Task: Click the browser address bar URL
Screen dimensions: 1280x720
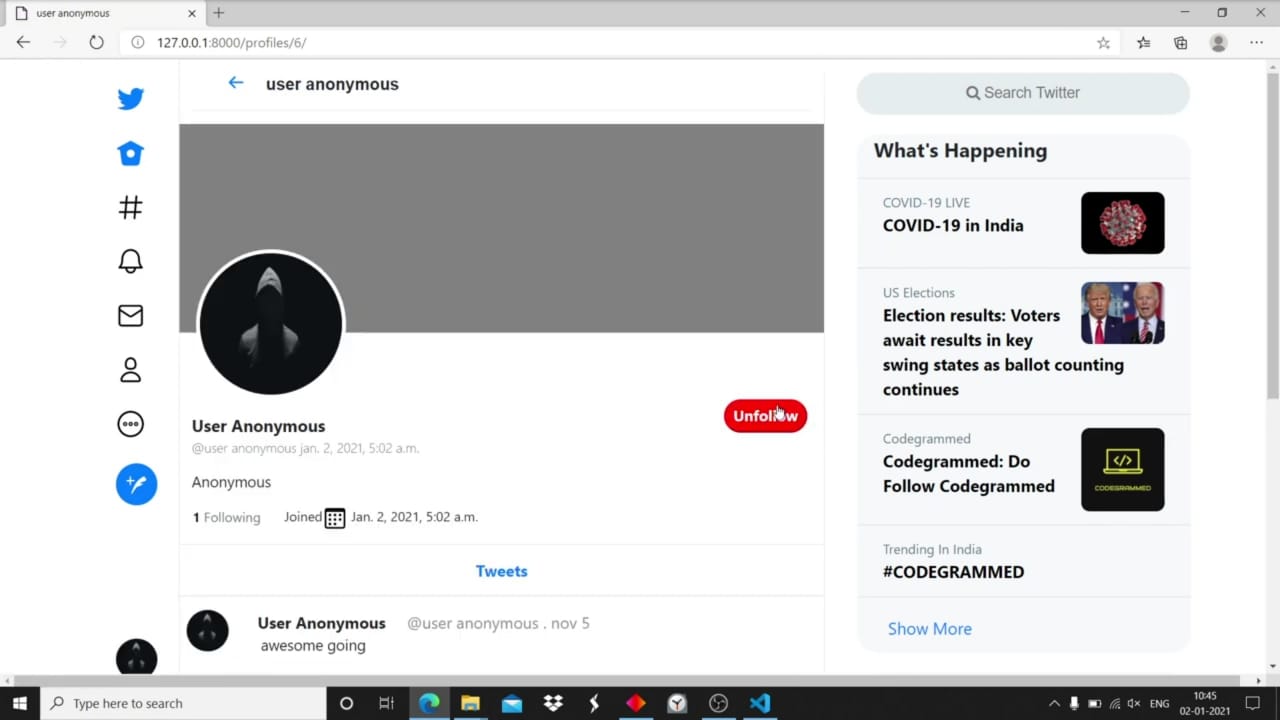Action: click(231, 43)
